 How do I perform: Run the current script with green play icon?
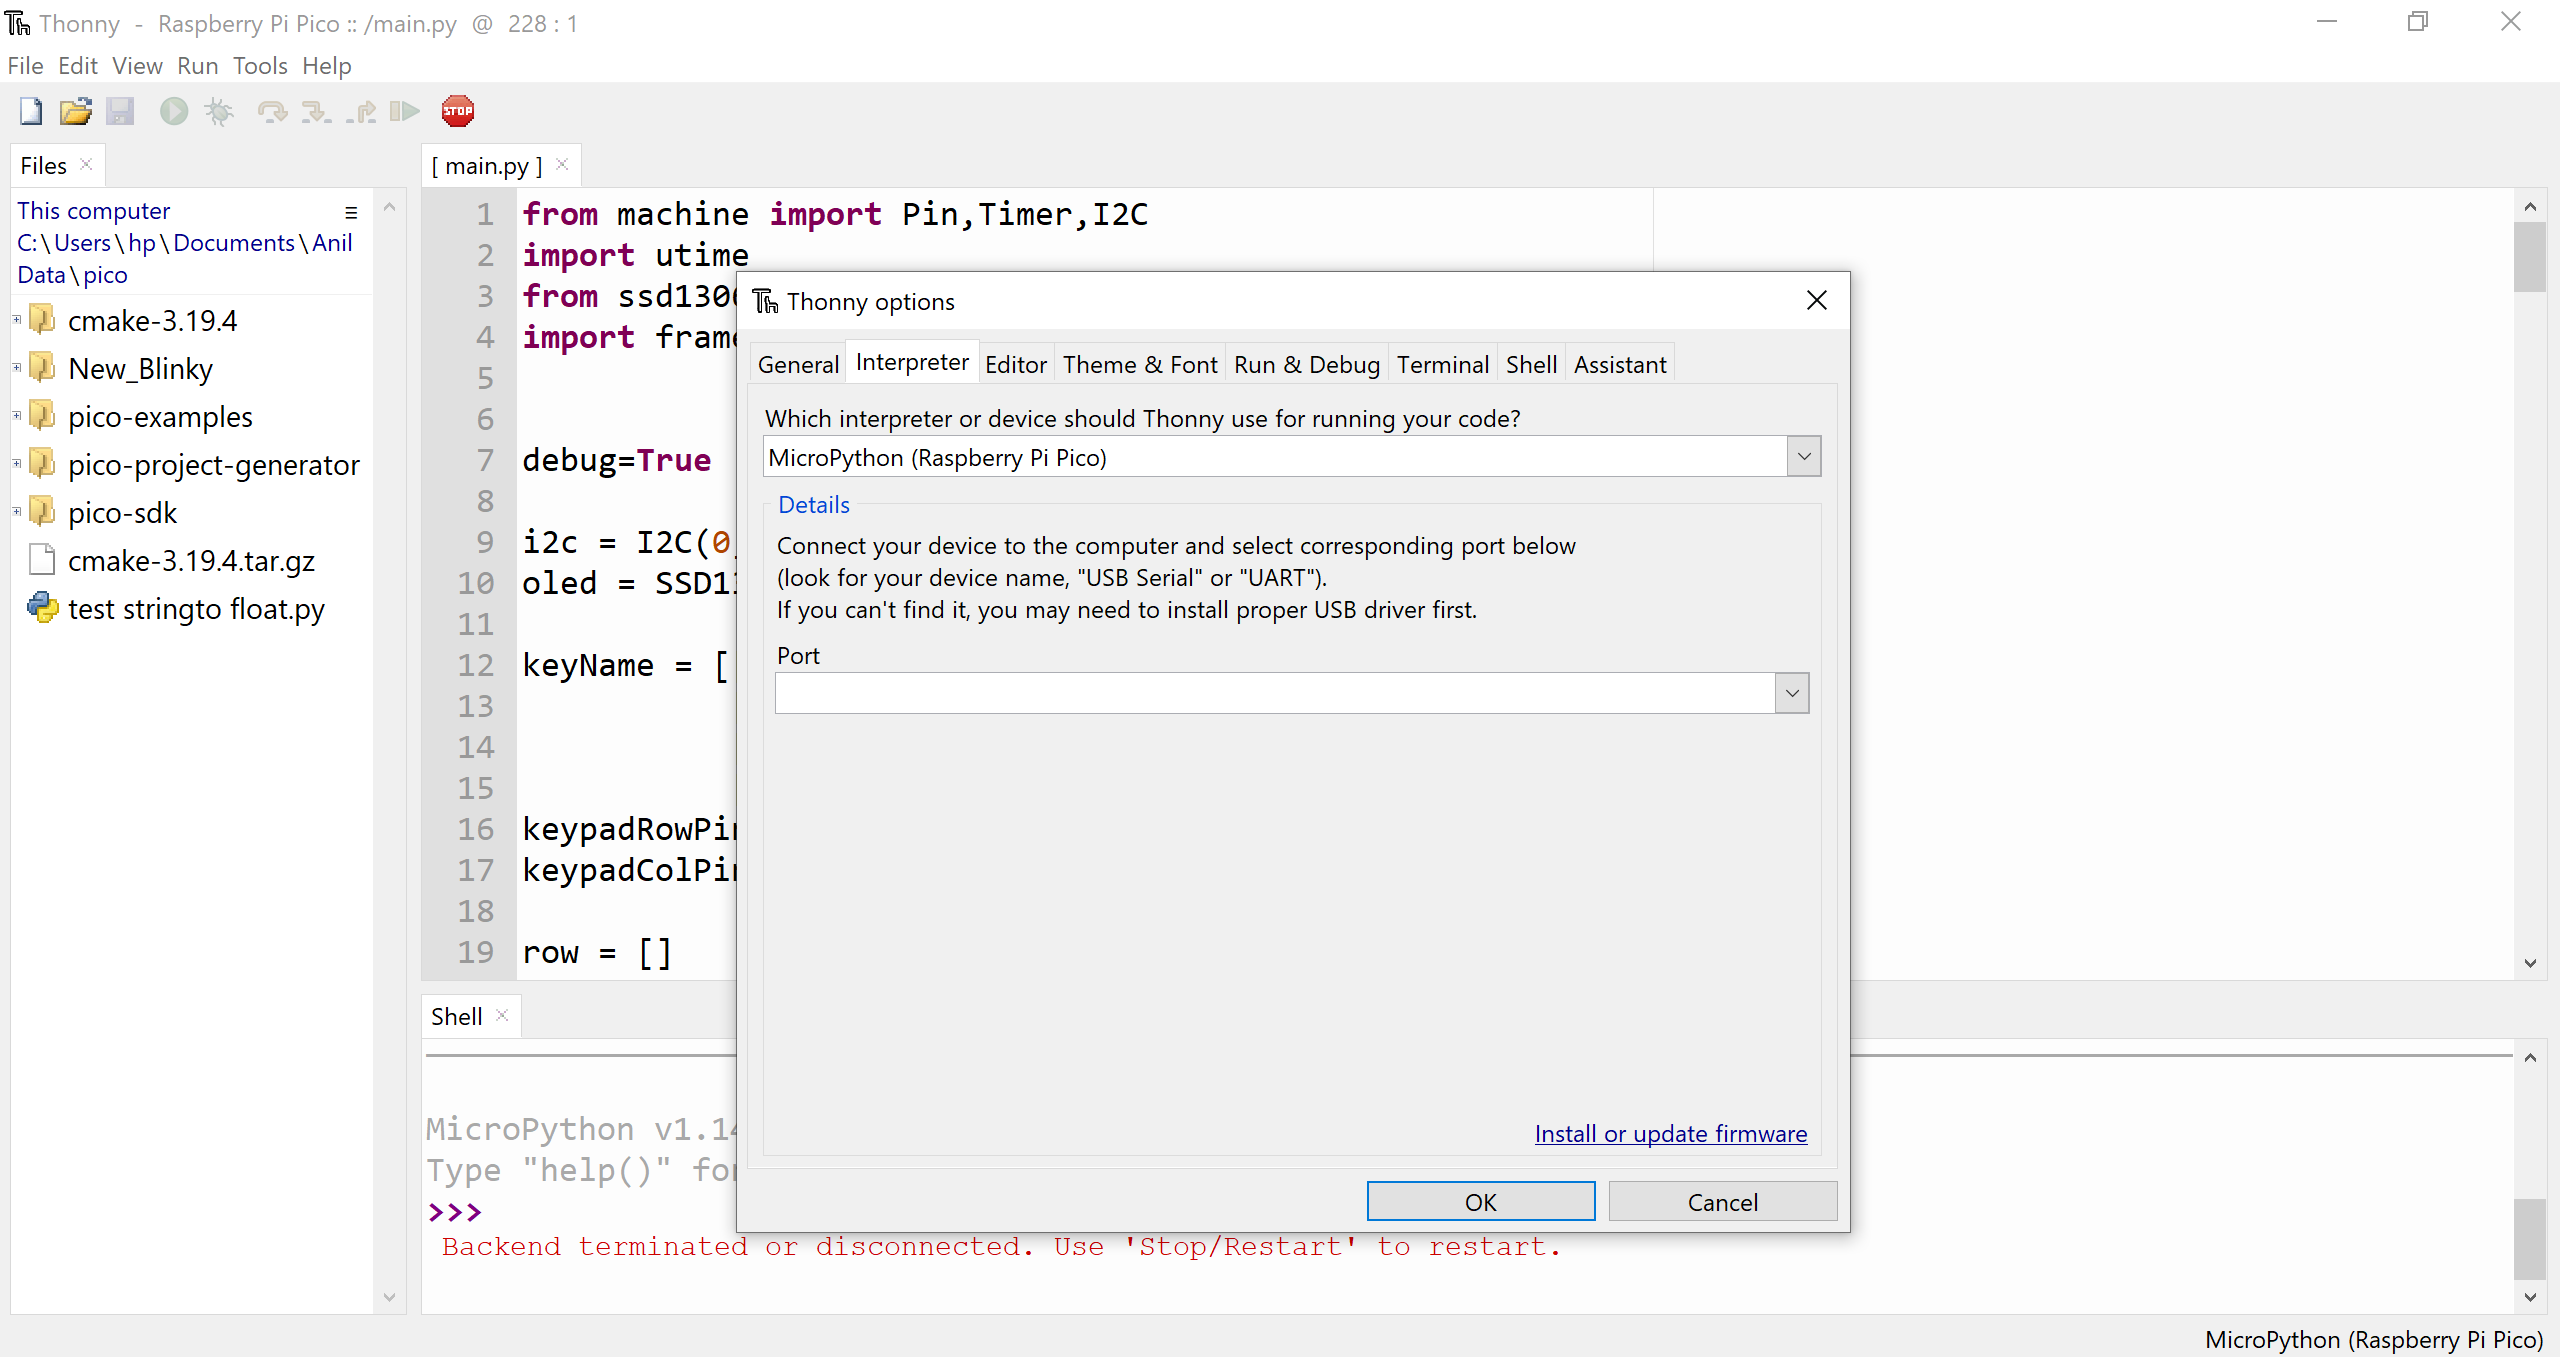[173, 111]
